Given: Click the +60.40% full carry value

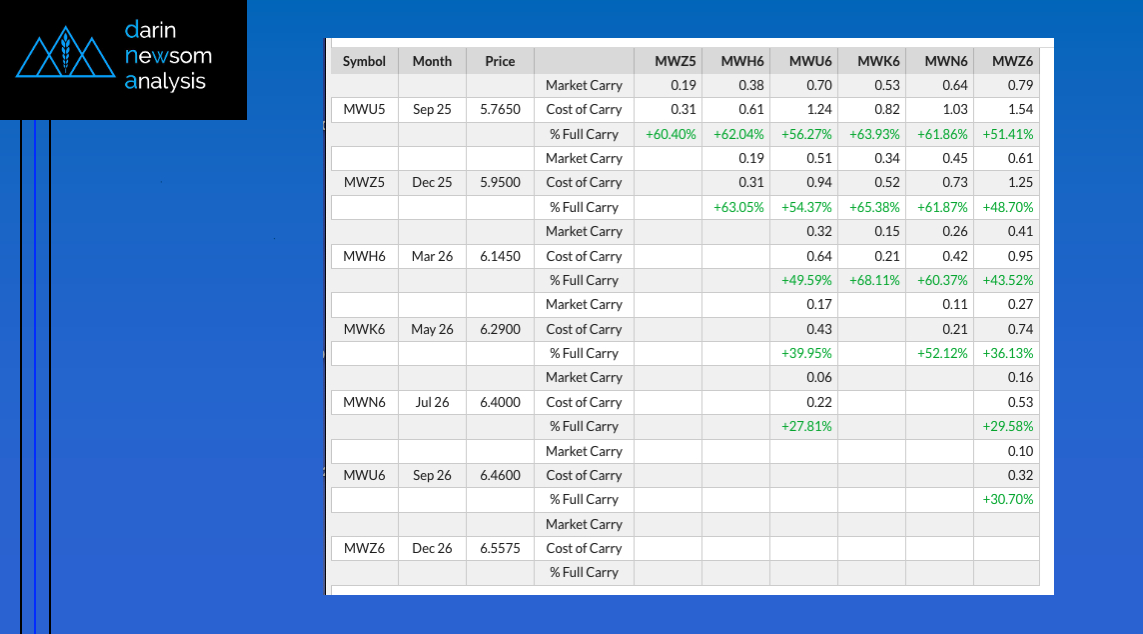Looking at the screenshot, I should 670,134.
